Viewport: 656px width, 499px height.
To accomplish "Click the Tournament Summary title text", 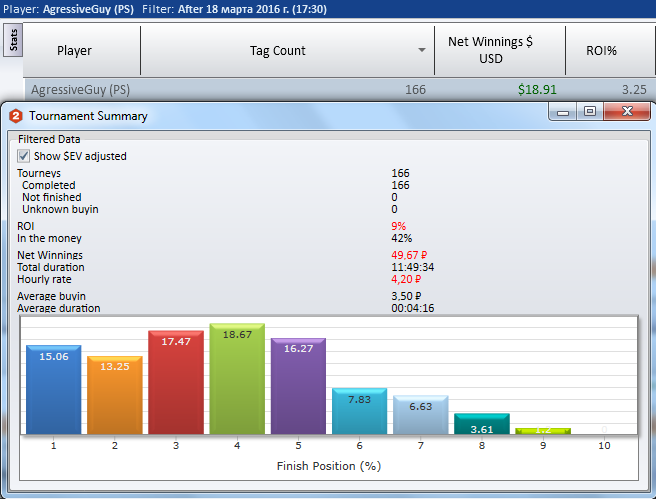I will coord(88,116).
